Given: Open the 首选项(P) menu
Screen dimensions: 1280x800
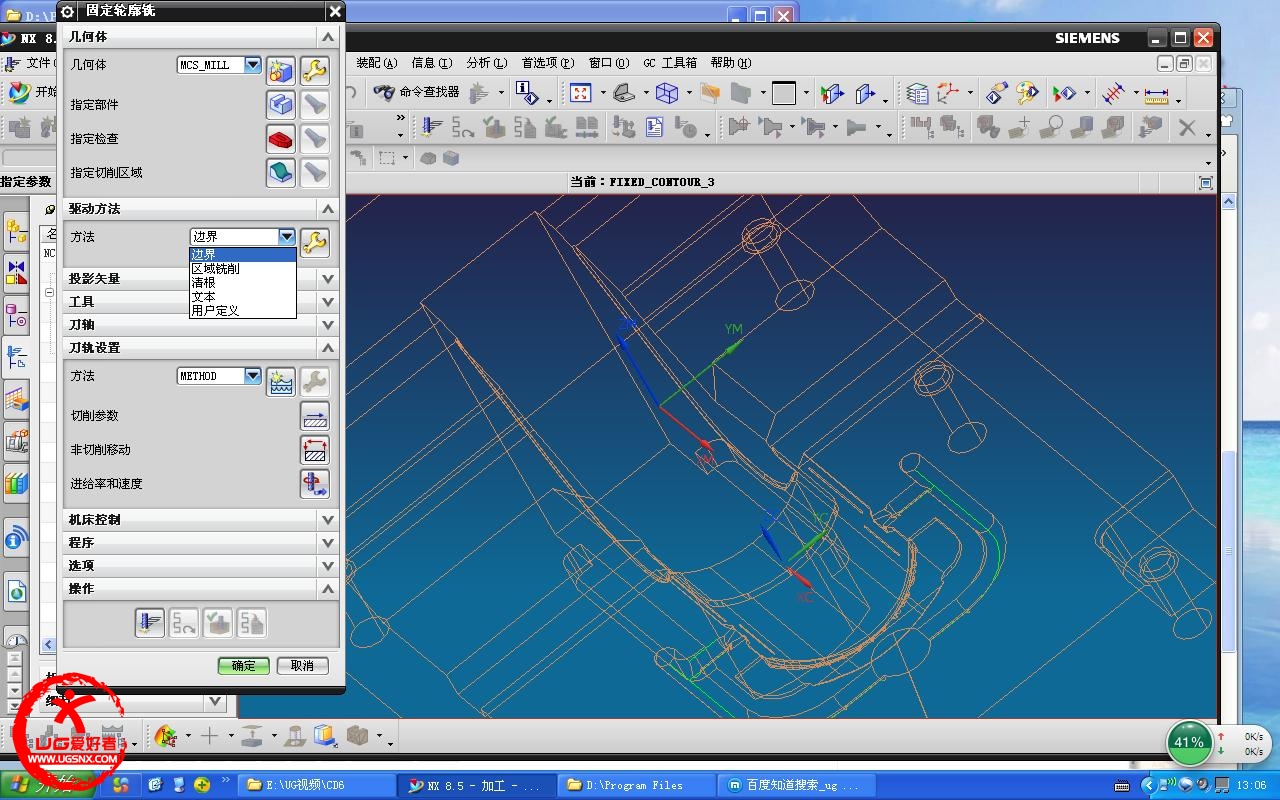Looking at the screenshot, I should point(548,62).
